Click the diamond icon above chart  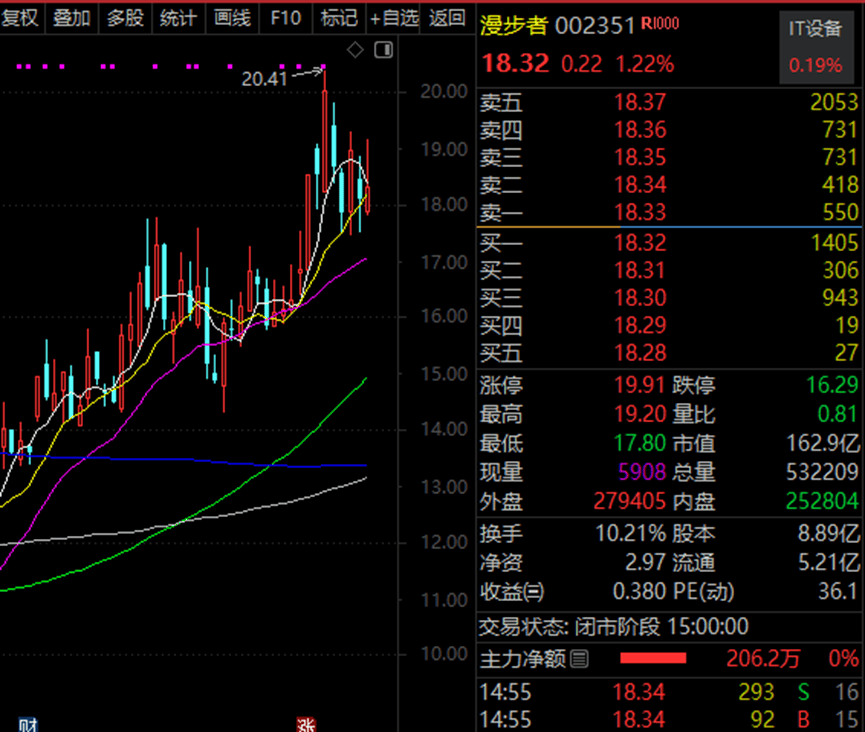coord(355,50)
